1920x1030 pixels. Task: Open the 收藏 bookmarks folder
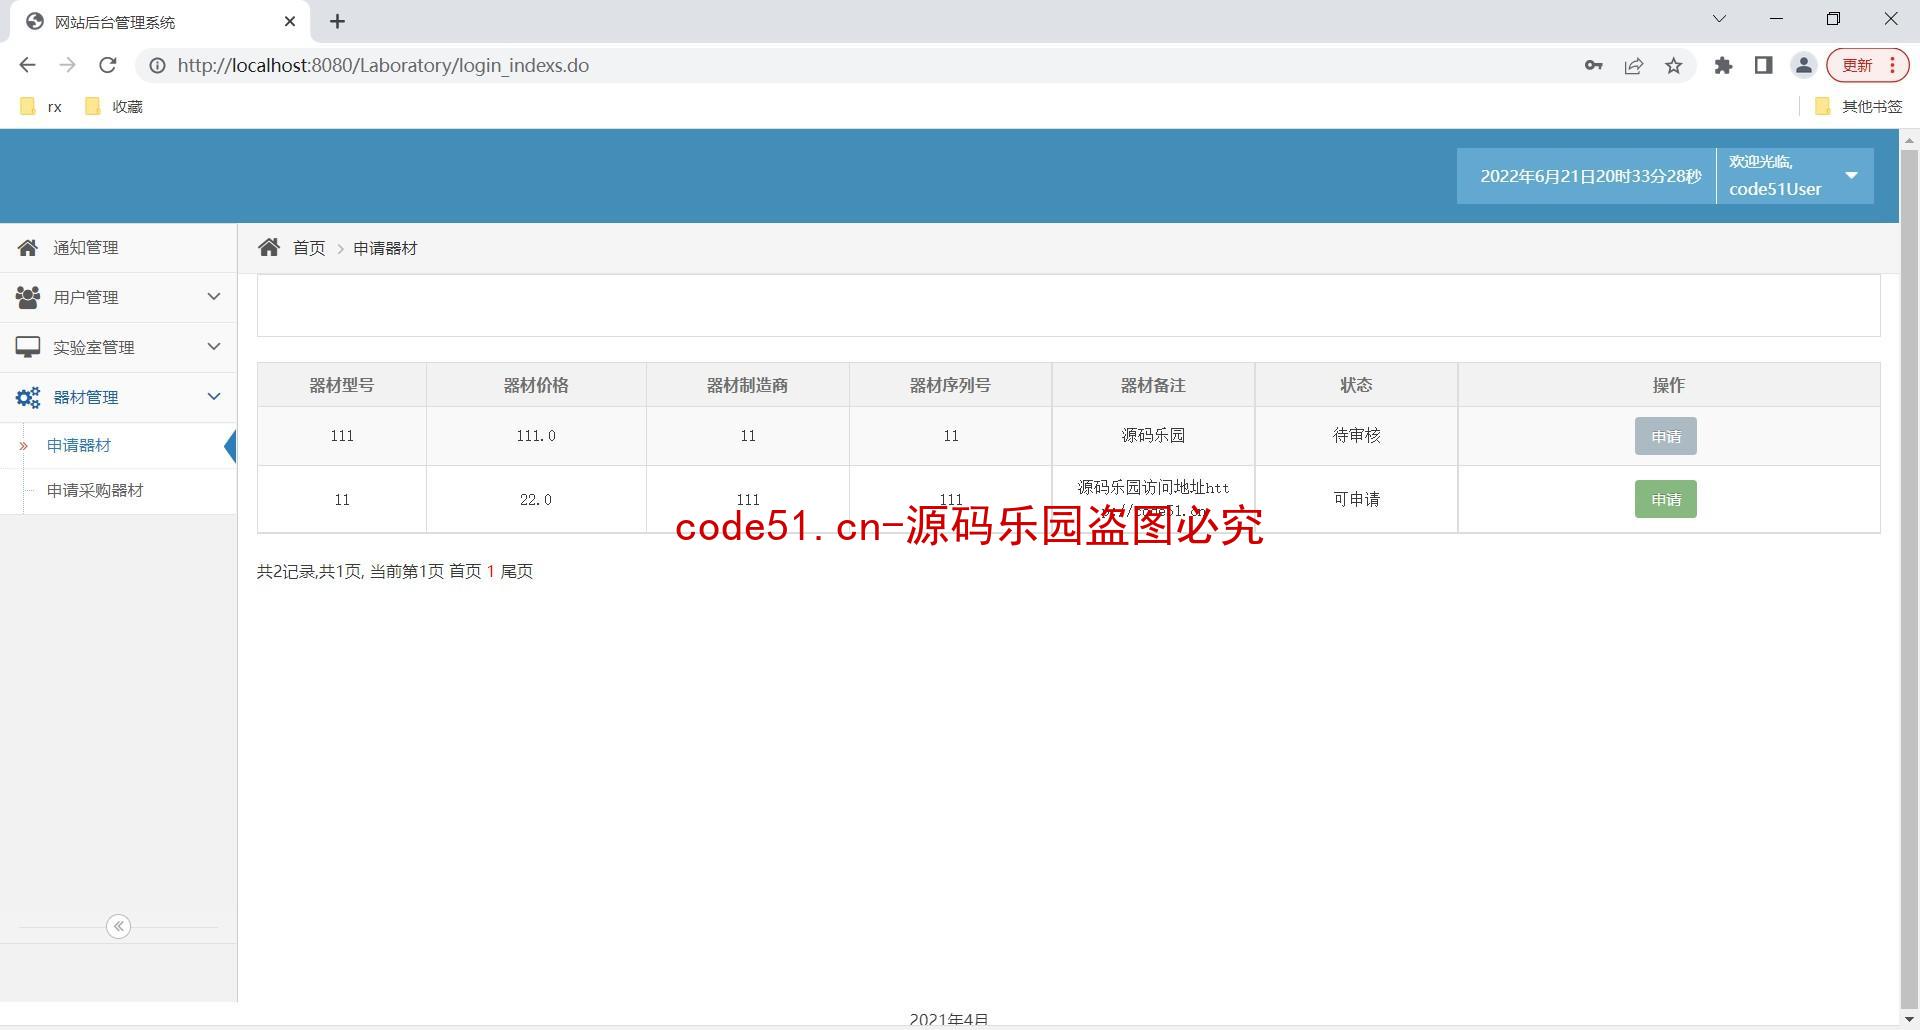(114, 106)
